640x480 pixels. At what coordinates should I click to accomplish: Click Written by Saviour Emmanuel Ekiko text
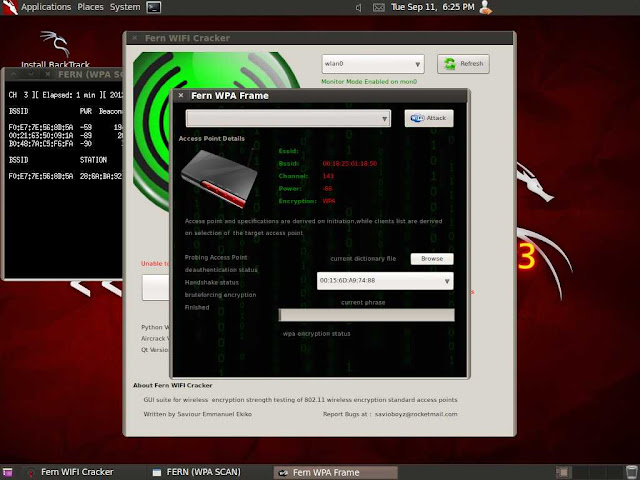[x=198, y=414]
